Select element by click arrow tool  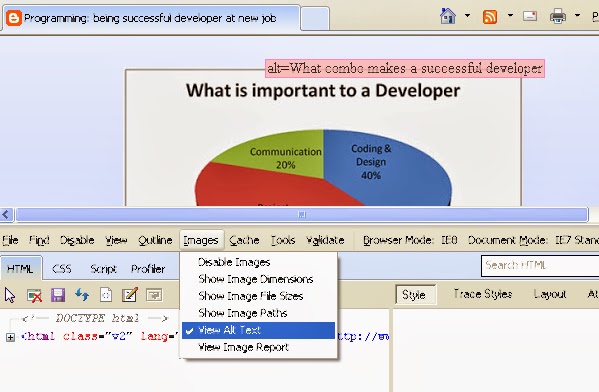10,295
